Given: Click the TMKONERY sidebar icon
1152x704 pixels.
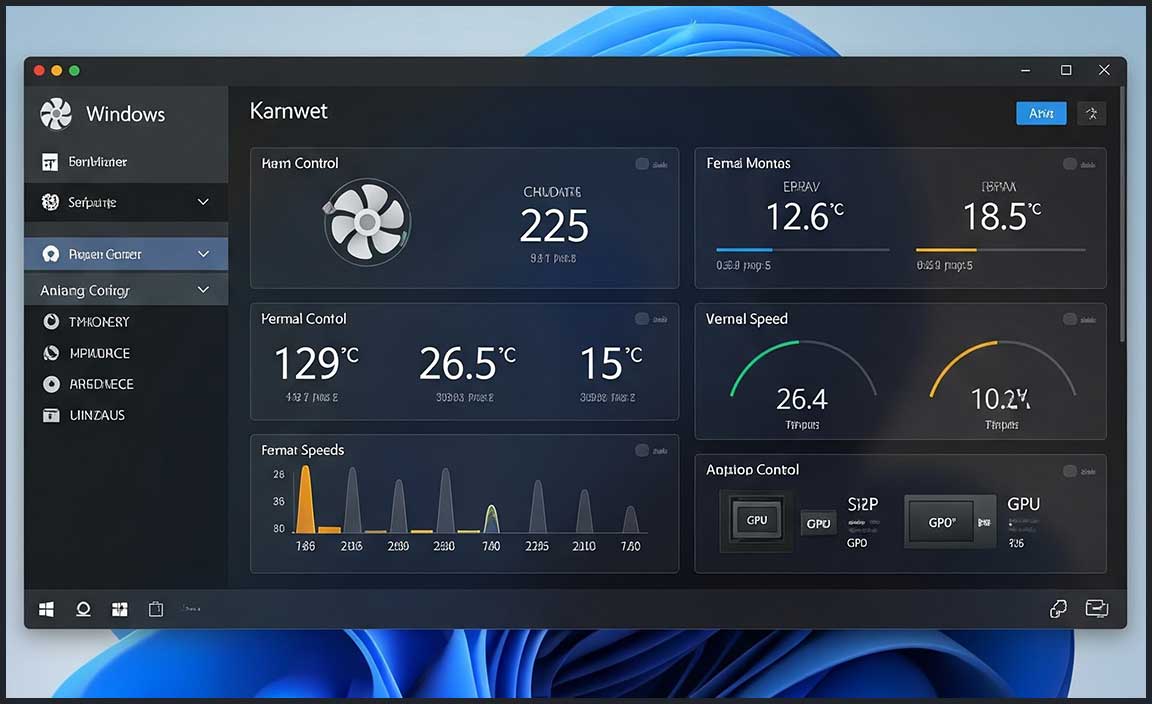Looking at the screenshot, I should pos(51,321).
